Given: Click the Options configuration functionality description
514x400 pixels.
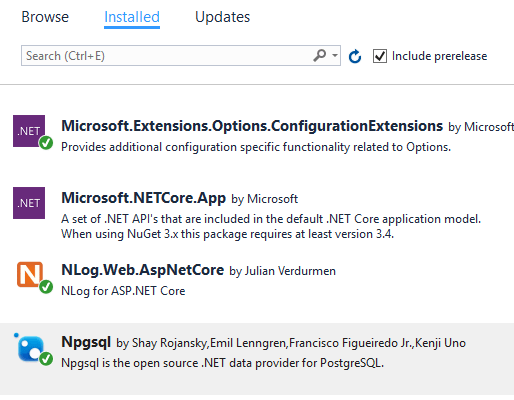Looking at the screenshot, I should (256, 147).
